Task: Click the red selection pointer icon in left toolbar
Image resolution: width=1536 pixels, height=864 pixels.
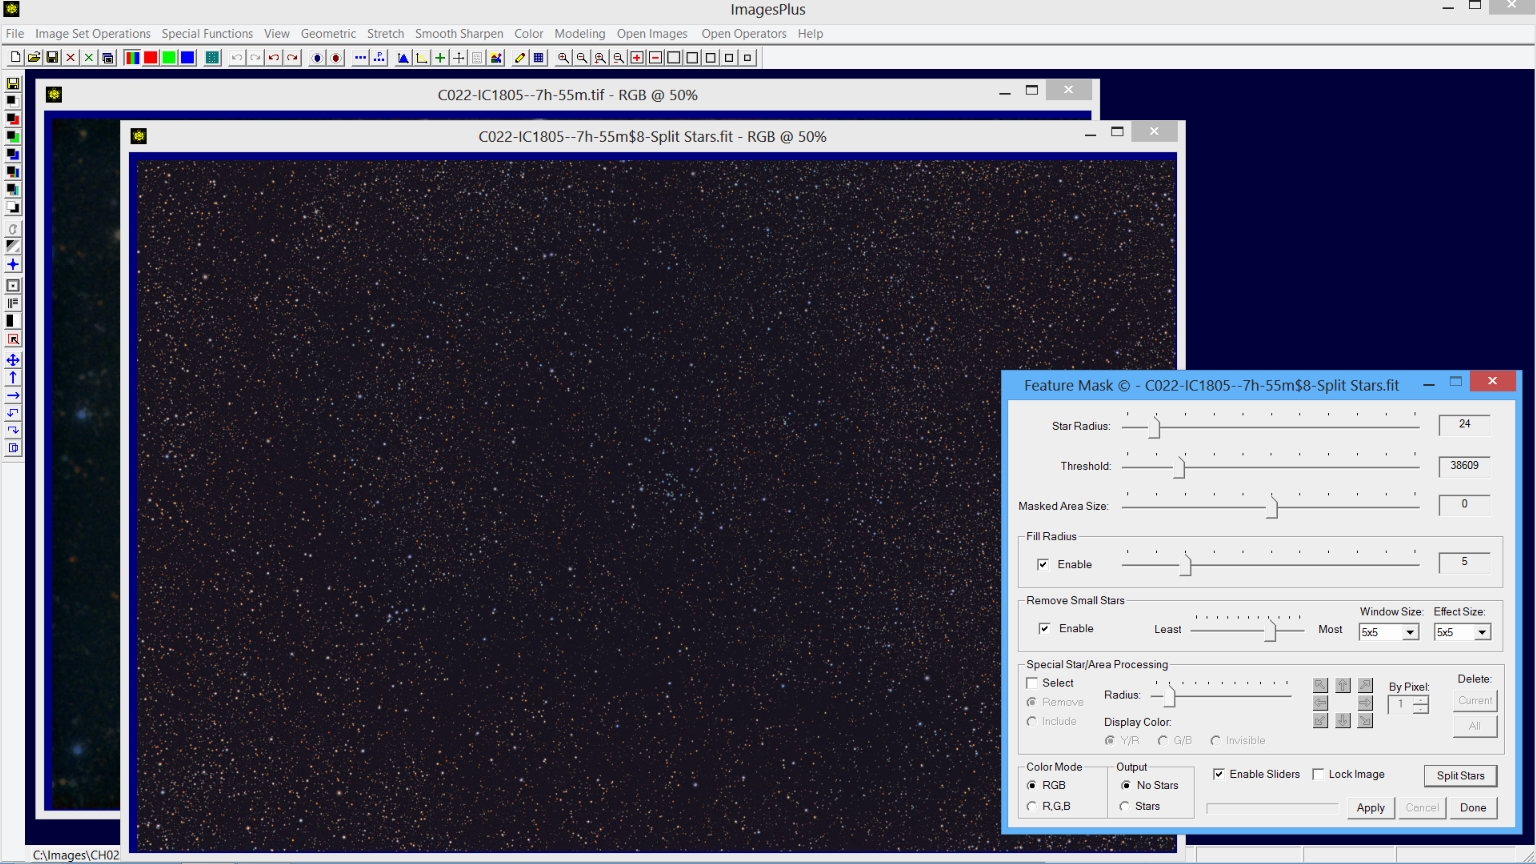Action: [x=13, y=339]
